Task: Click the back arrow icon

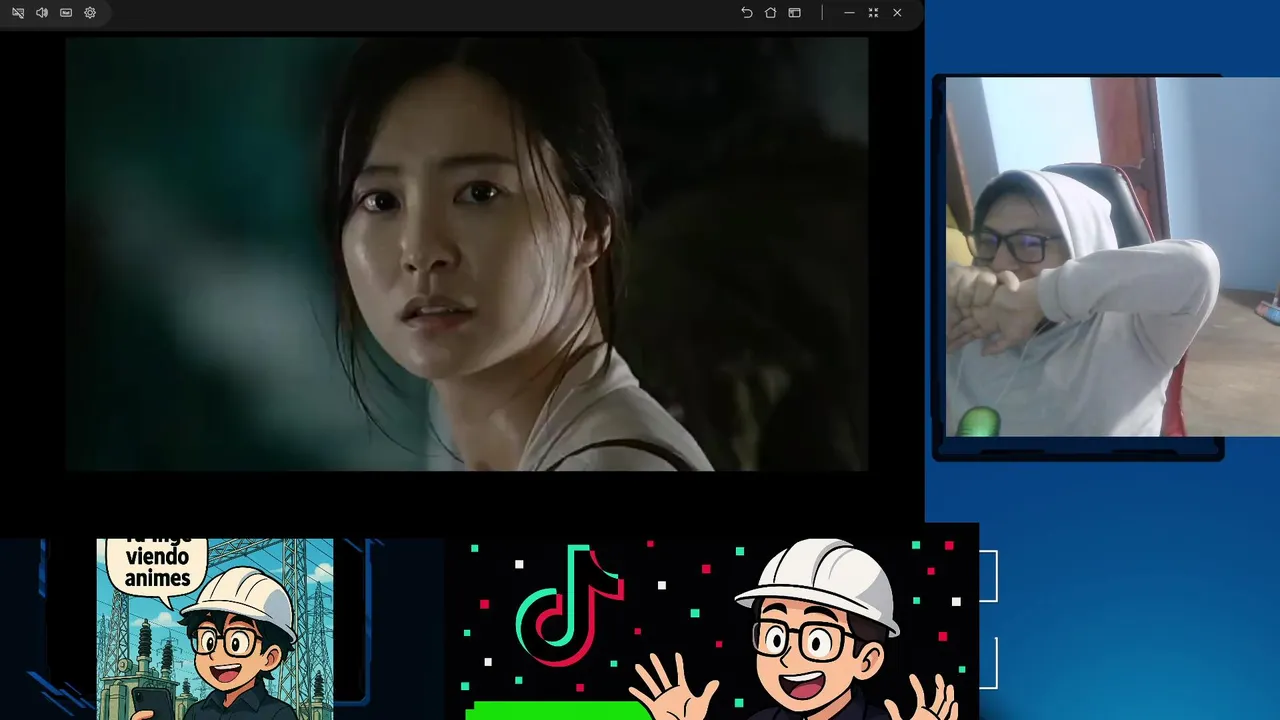Action: pyautogui.click(x=746, y=13)
